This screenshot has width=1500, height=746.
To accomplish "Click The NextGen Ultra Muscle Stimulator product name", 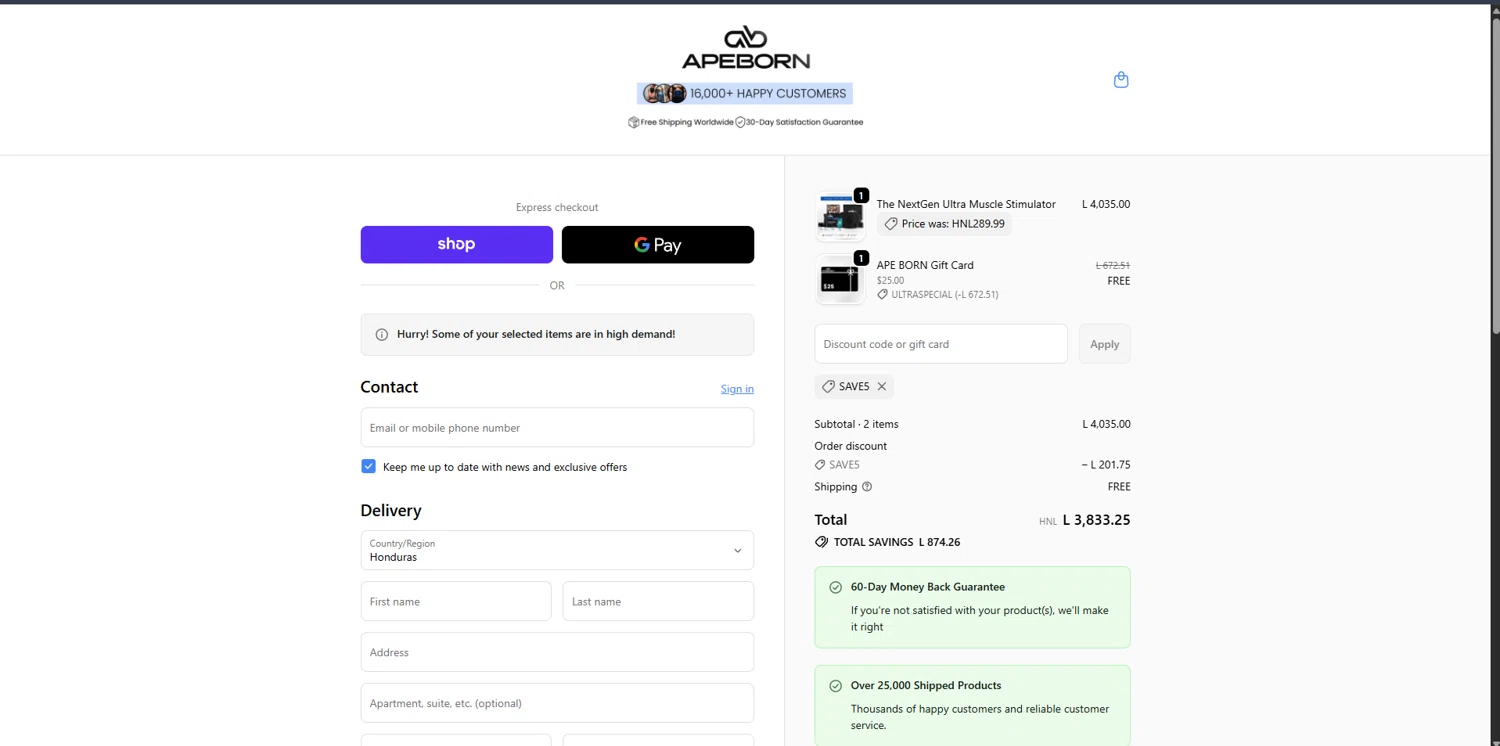I will coord(966,204).
